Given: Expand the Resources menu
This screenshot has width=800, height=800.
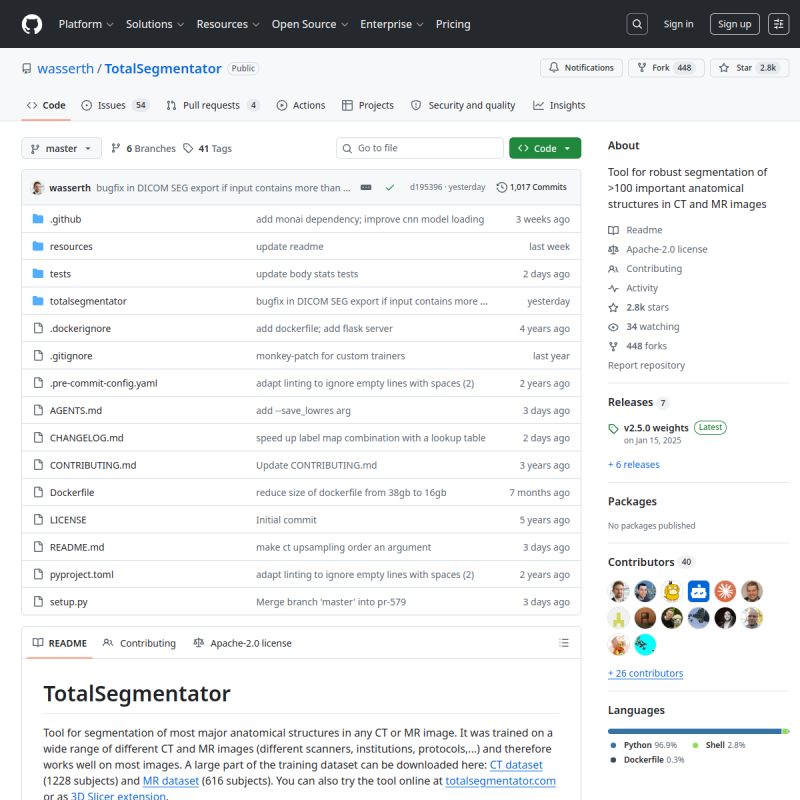Looking at the screenshot, I should coord(228,24).
